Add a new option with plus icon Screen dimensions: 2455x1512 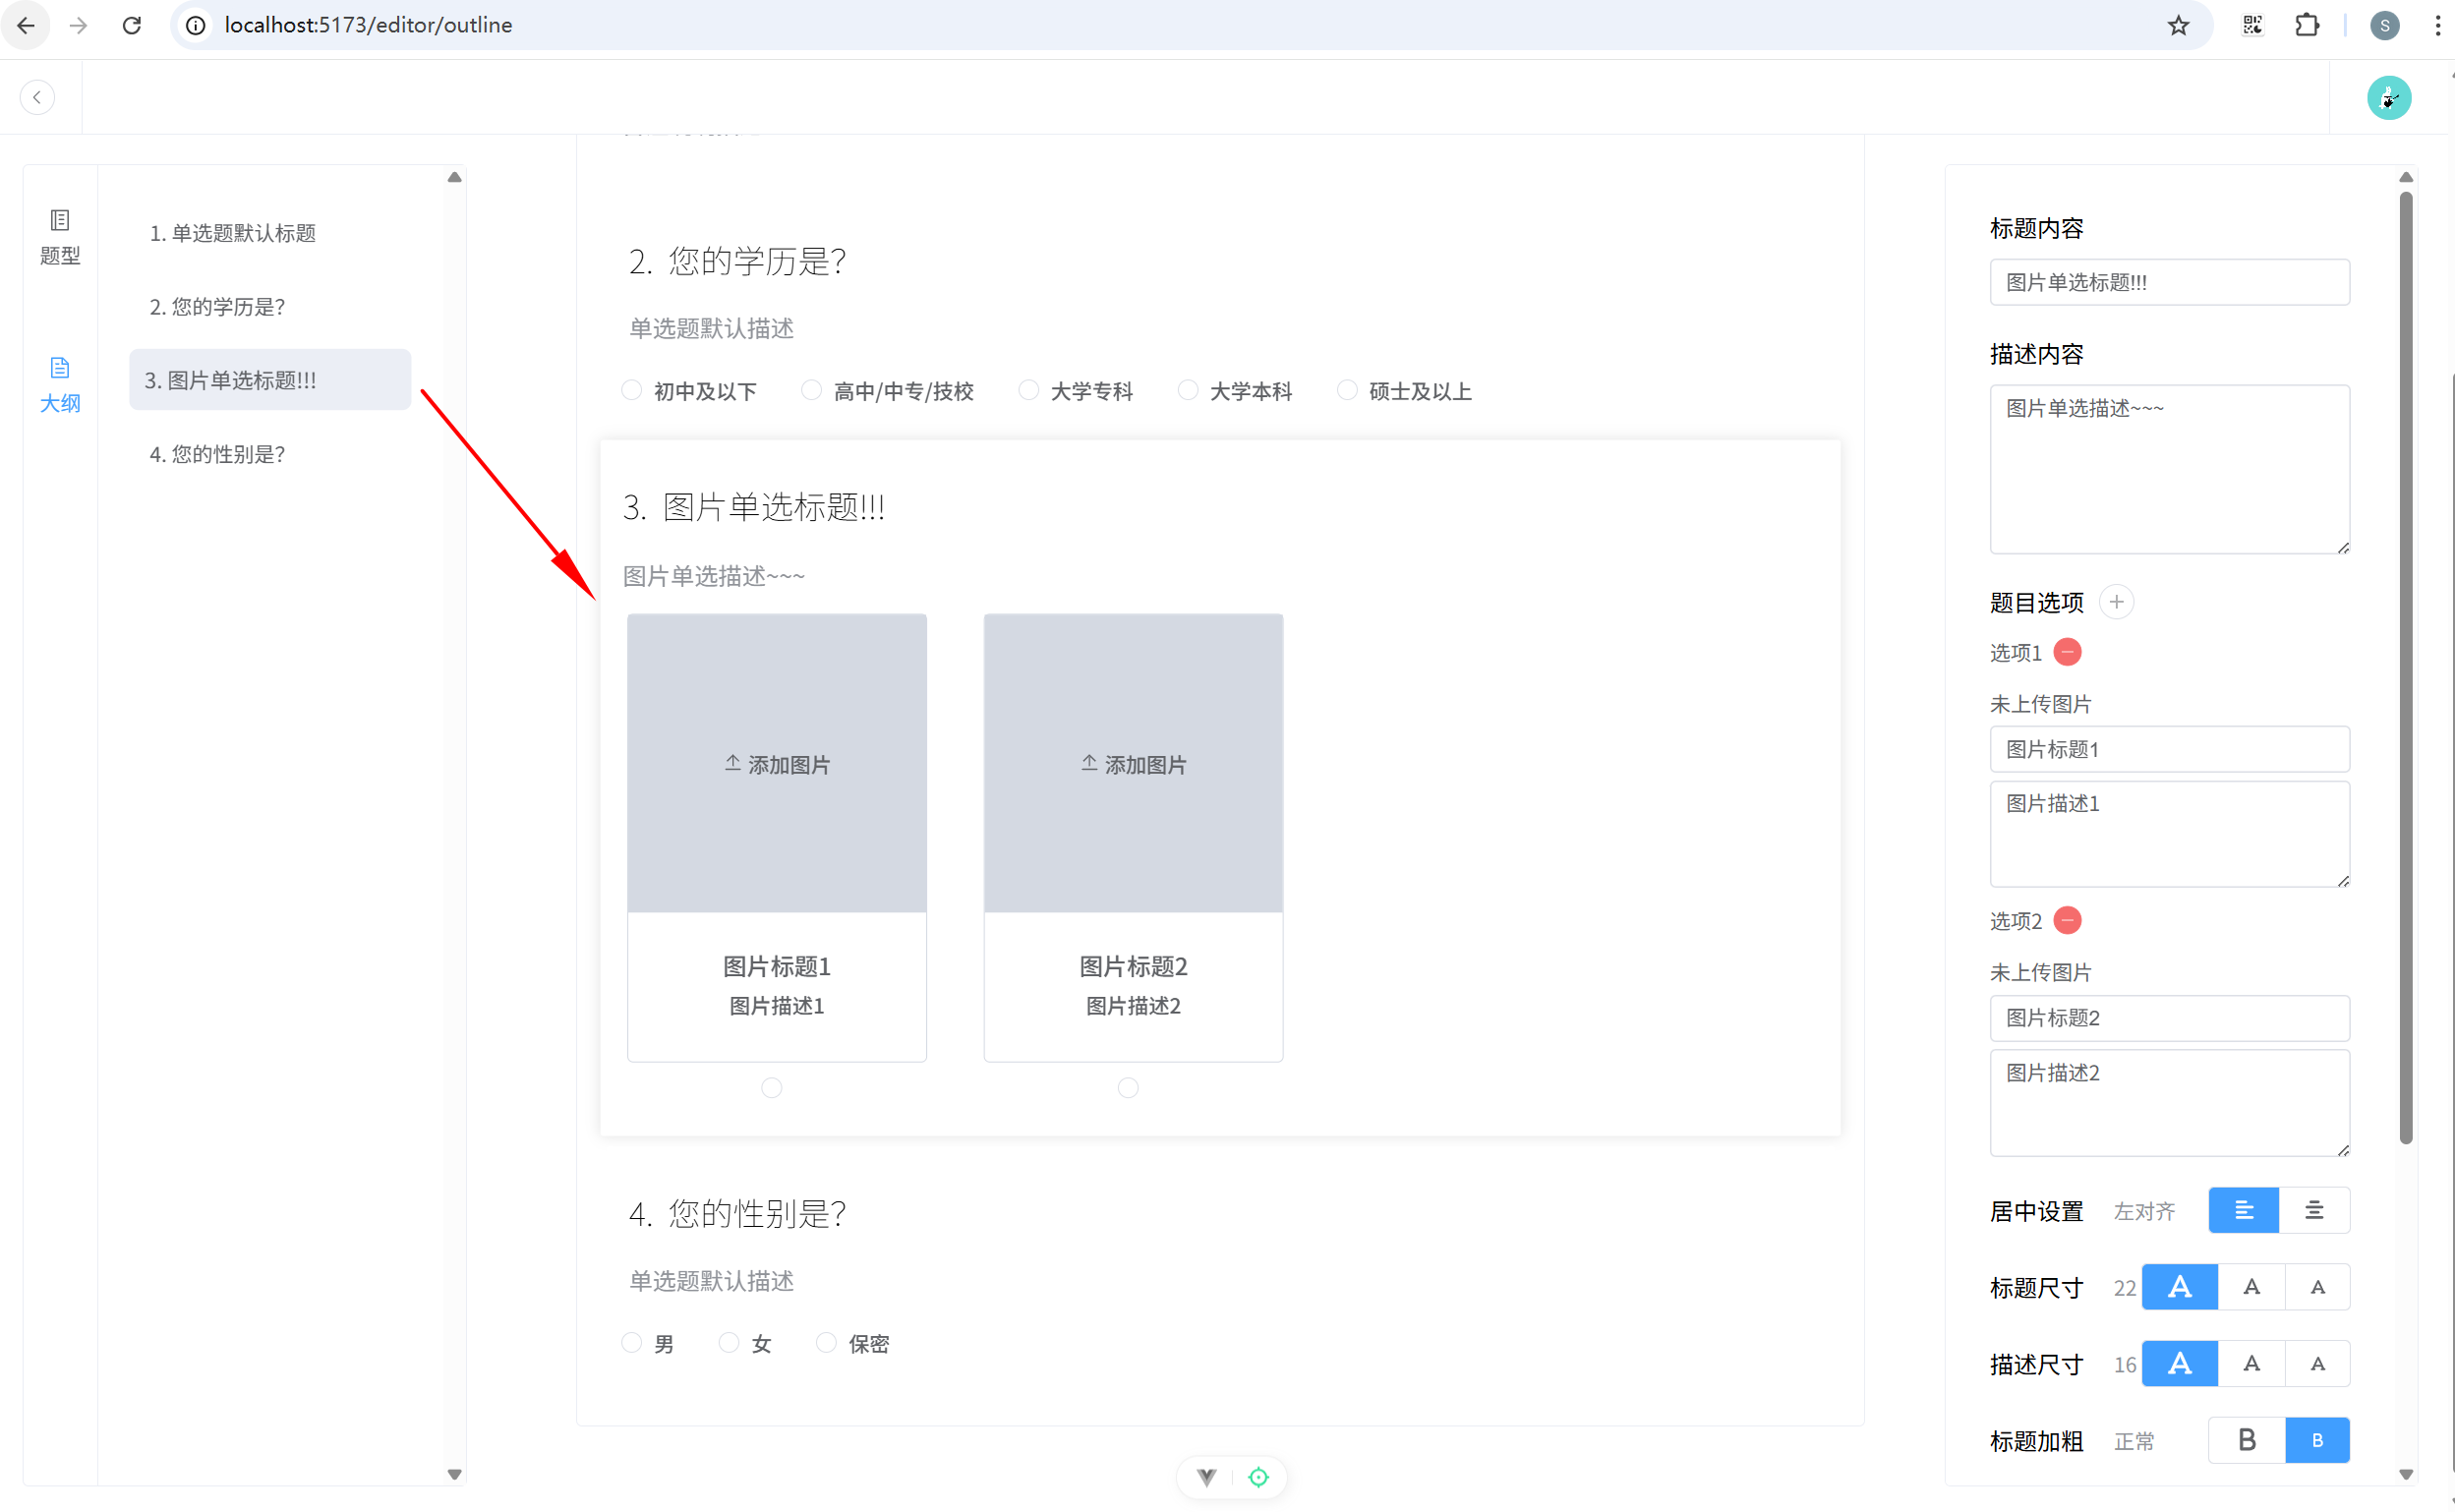(x=2116, y=602)
